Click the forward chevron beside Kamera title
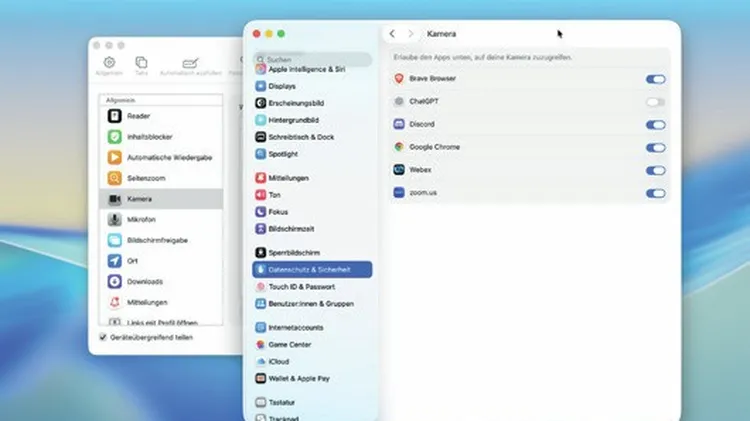Image resolution: width=750 pixels, height=421 pixels. click(410, 34)
